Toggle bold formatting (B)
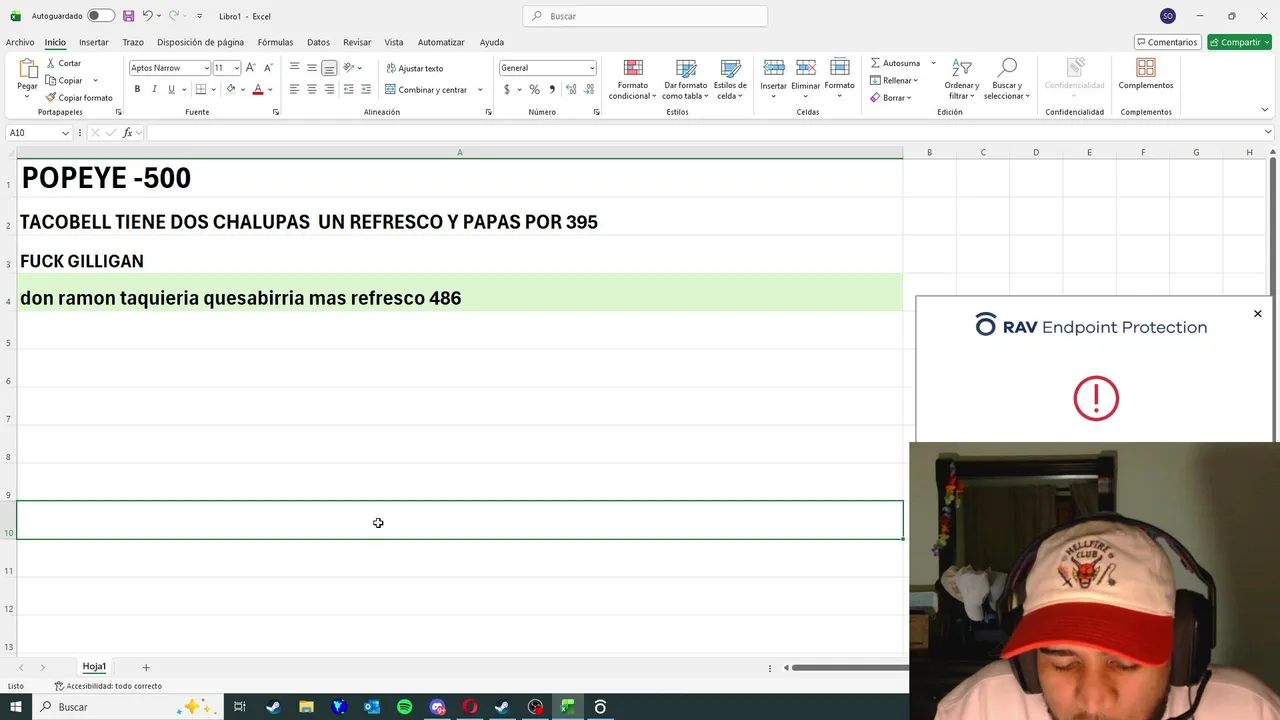The image size is (1280, 720). pos(137,89)
